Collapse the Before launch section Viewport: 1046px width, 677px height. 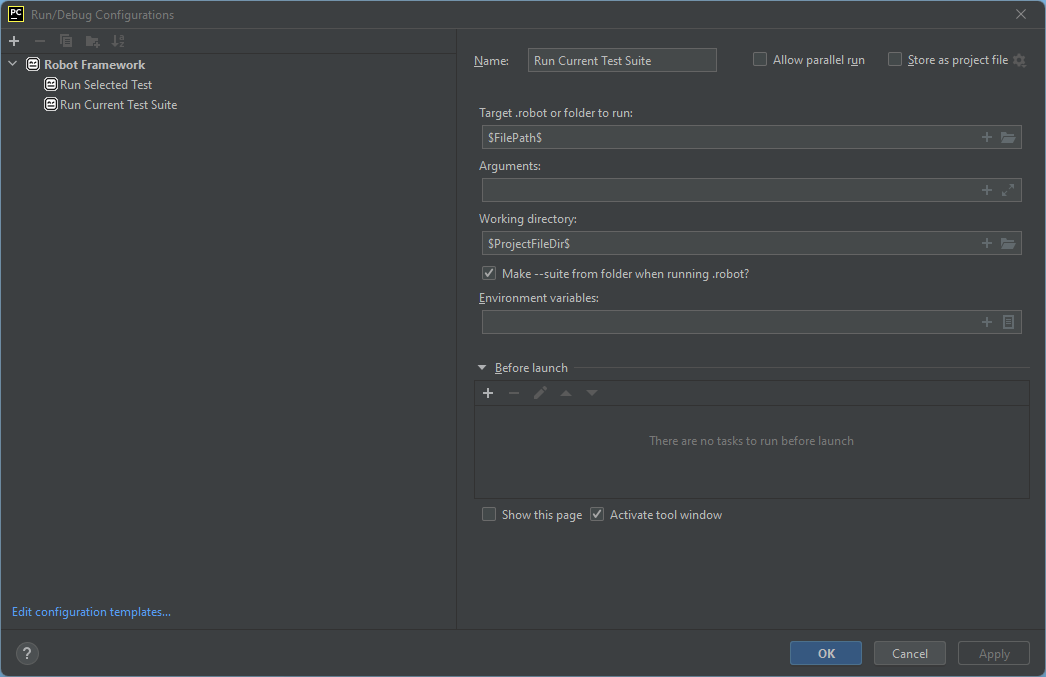tap(482, 368)
